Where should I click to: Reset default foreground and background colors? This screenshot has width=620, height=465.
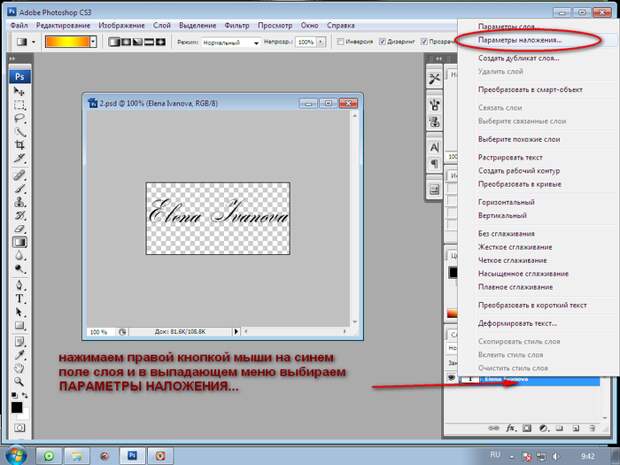15,395
